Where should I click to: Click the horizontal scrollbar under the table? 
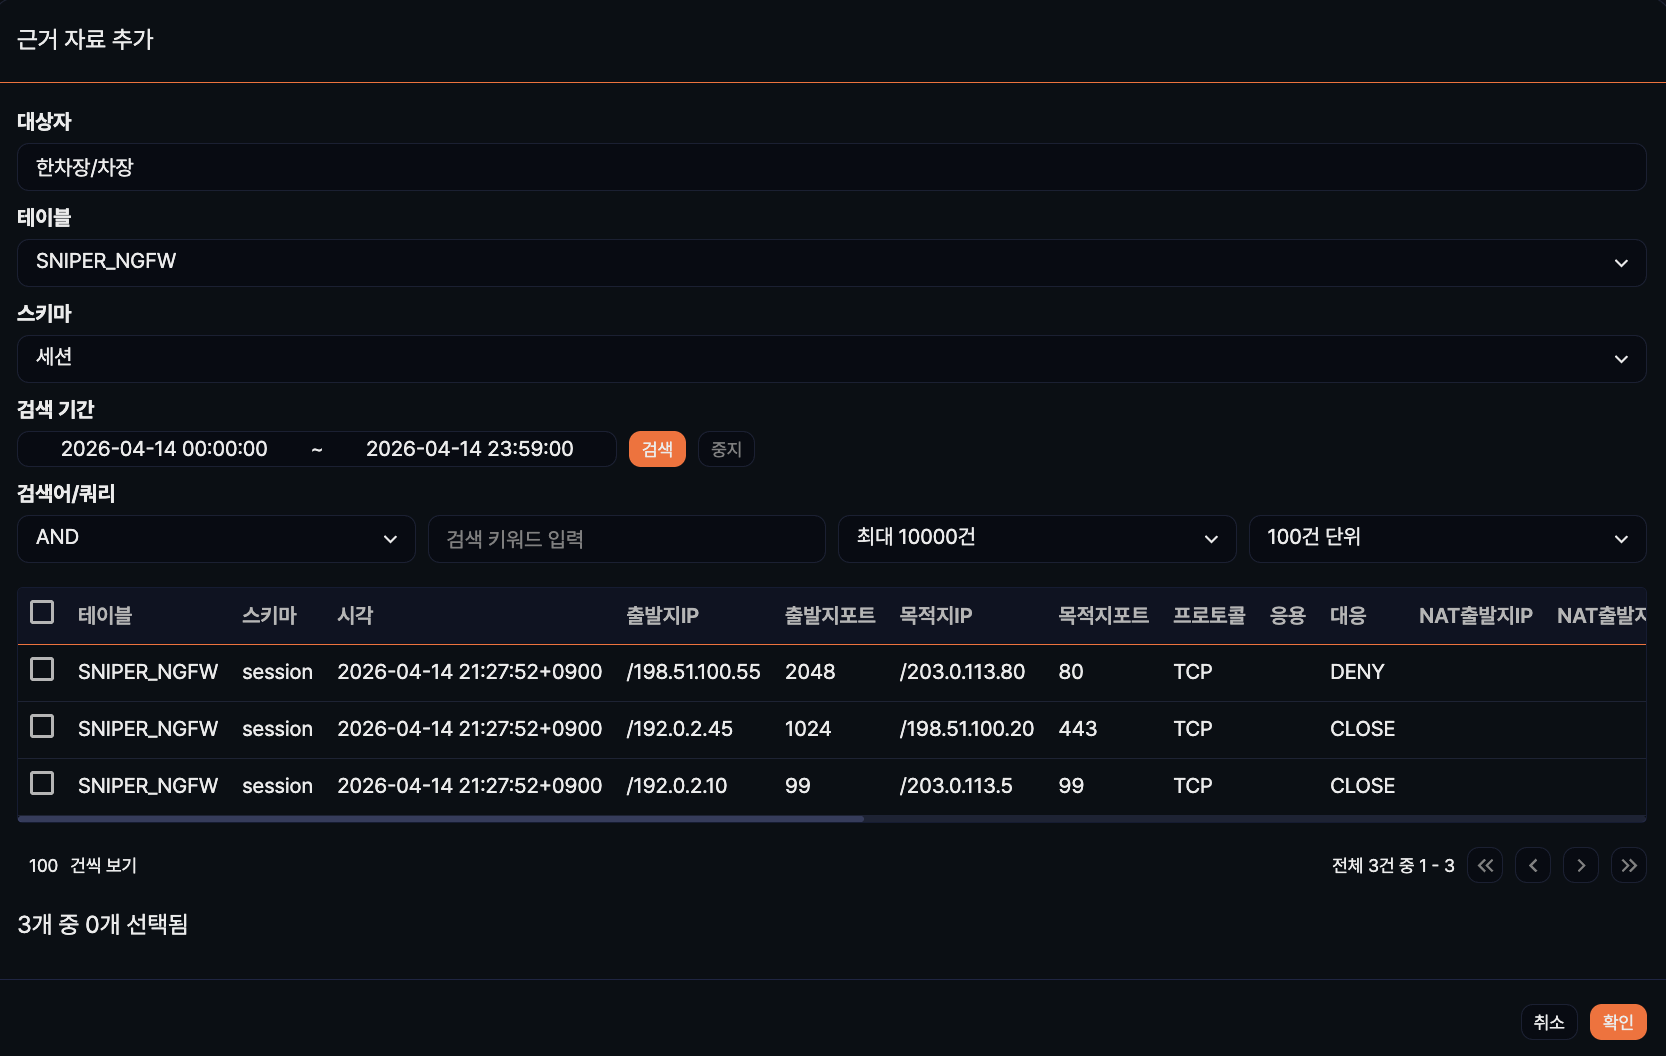click(x=440, y=819)
